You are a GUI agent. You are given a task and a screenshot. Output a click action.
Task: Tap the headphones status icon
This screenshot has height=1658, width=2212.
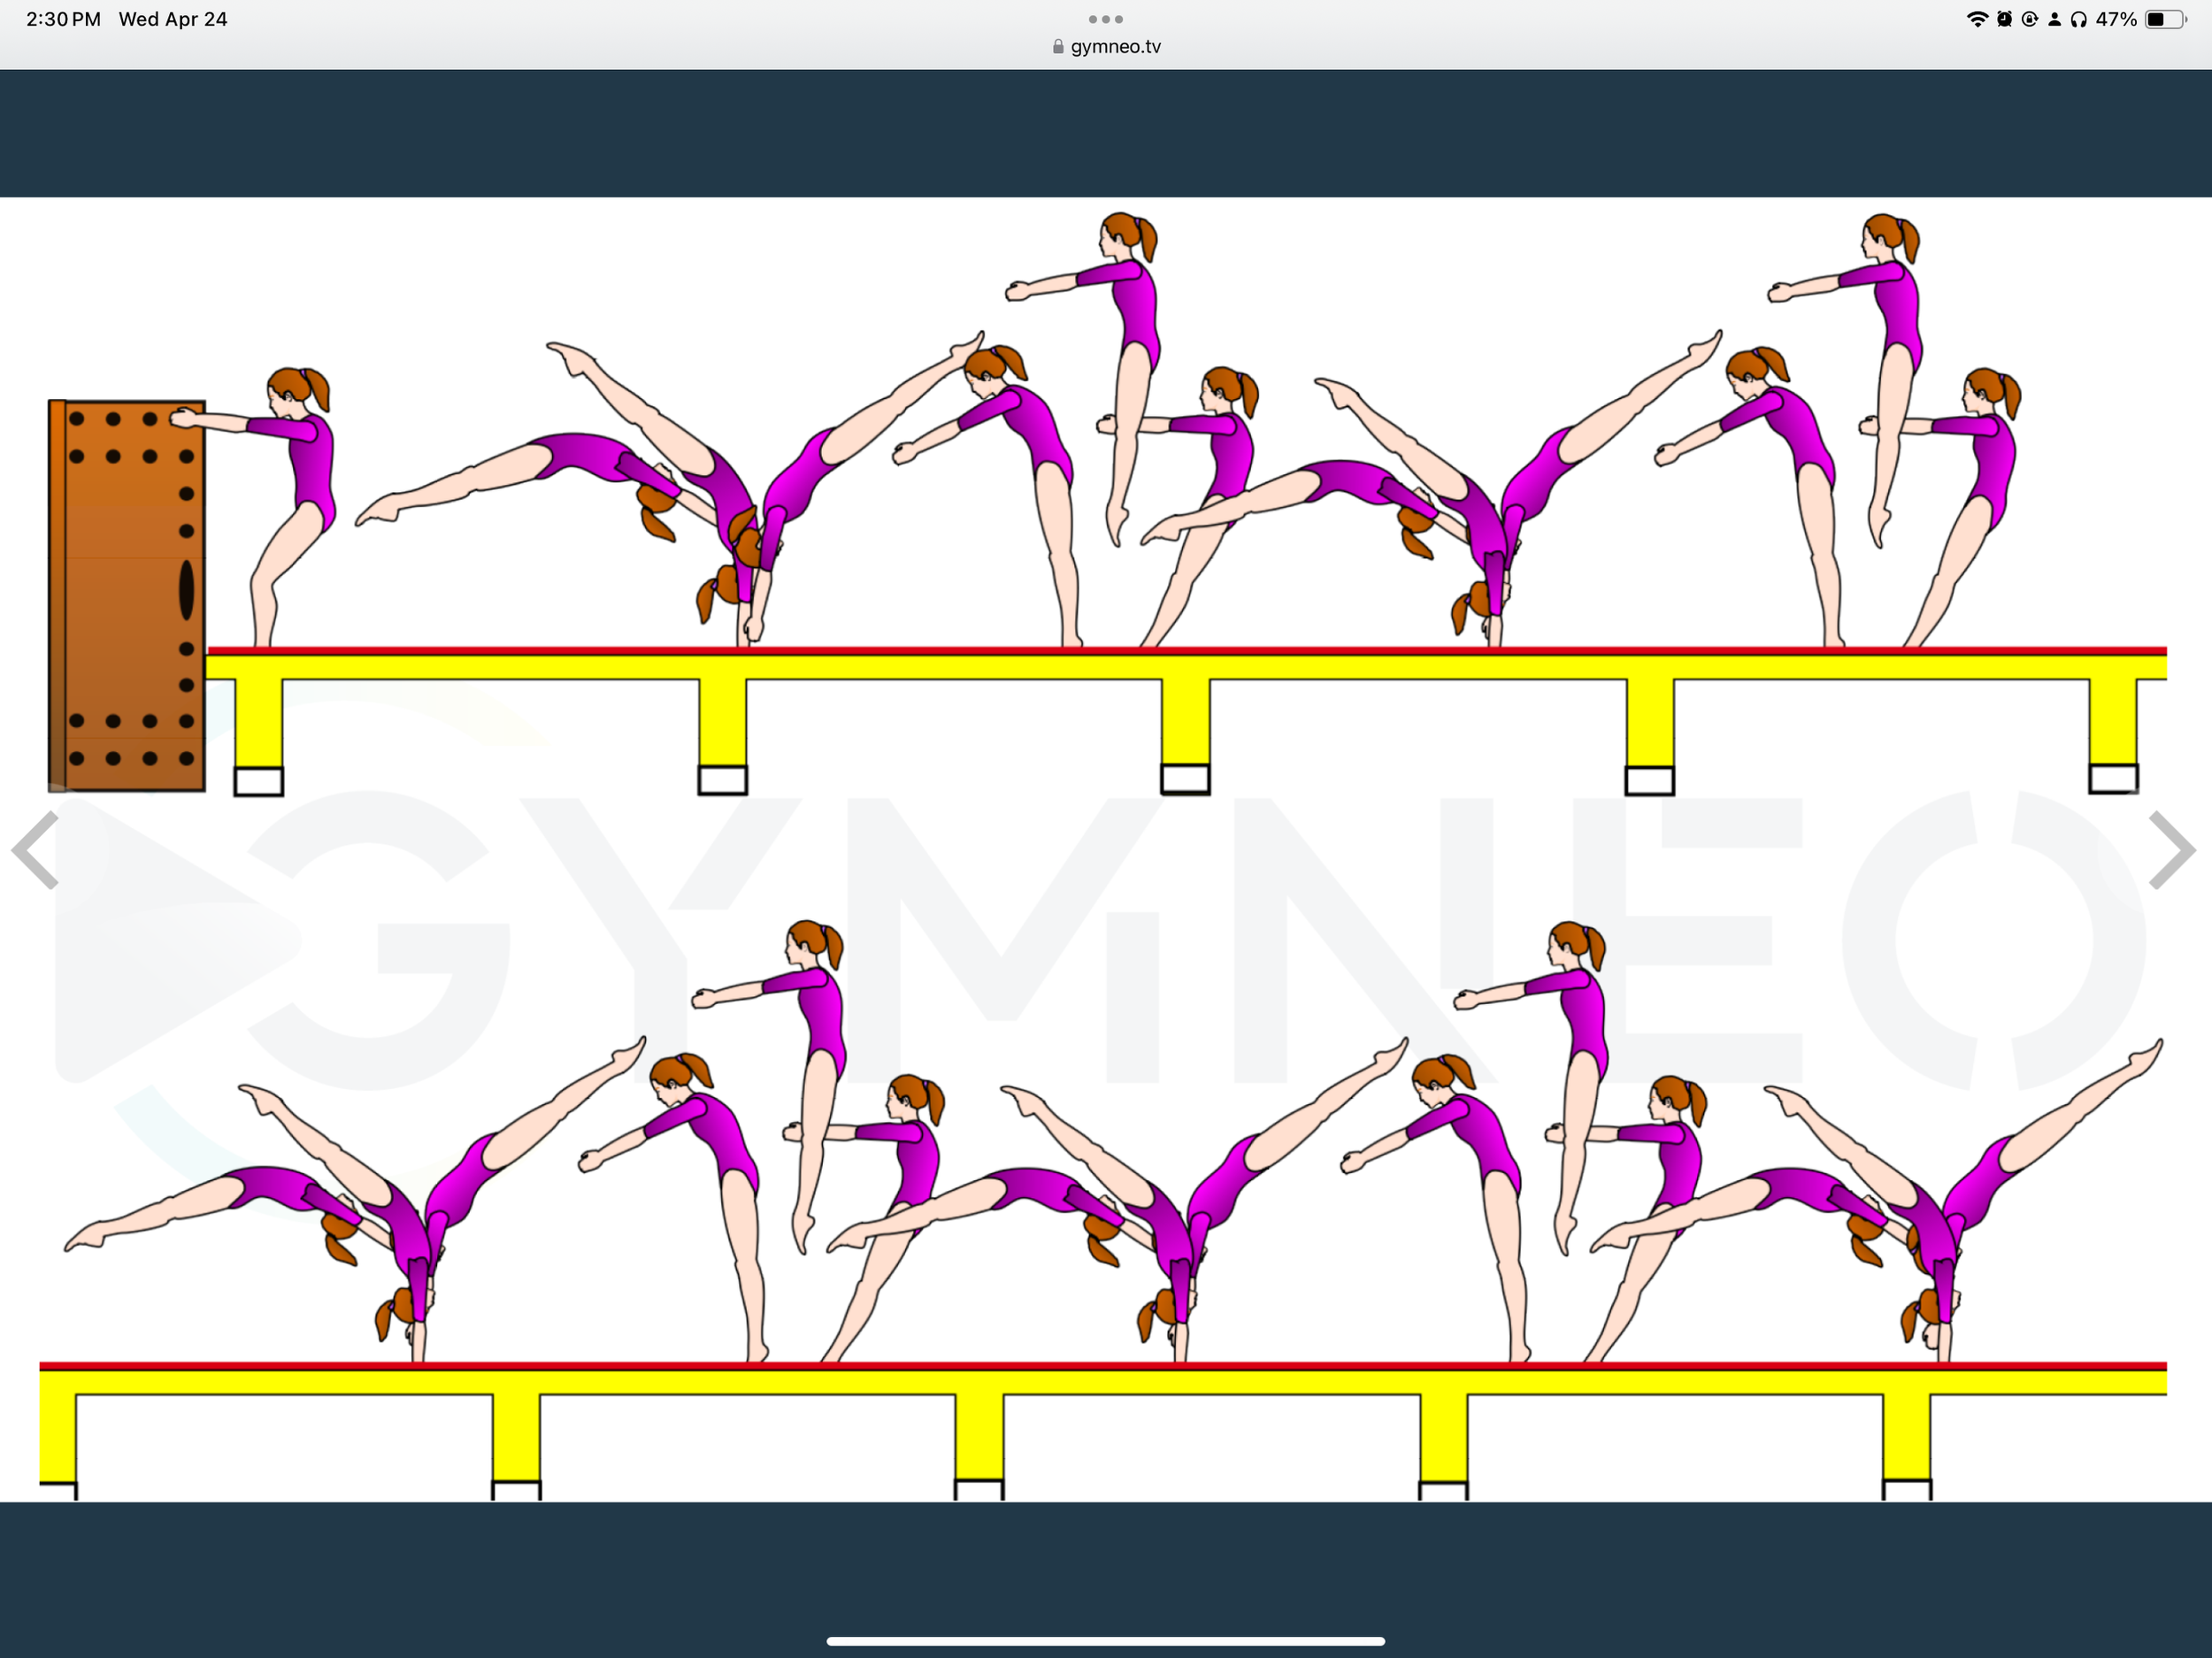[x=2079, y=19]
